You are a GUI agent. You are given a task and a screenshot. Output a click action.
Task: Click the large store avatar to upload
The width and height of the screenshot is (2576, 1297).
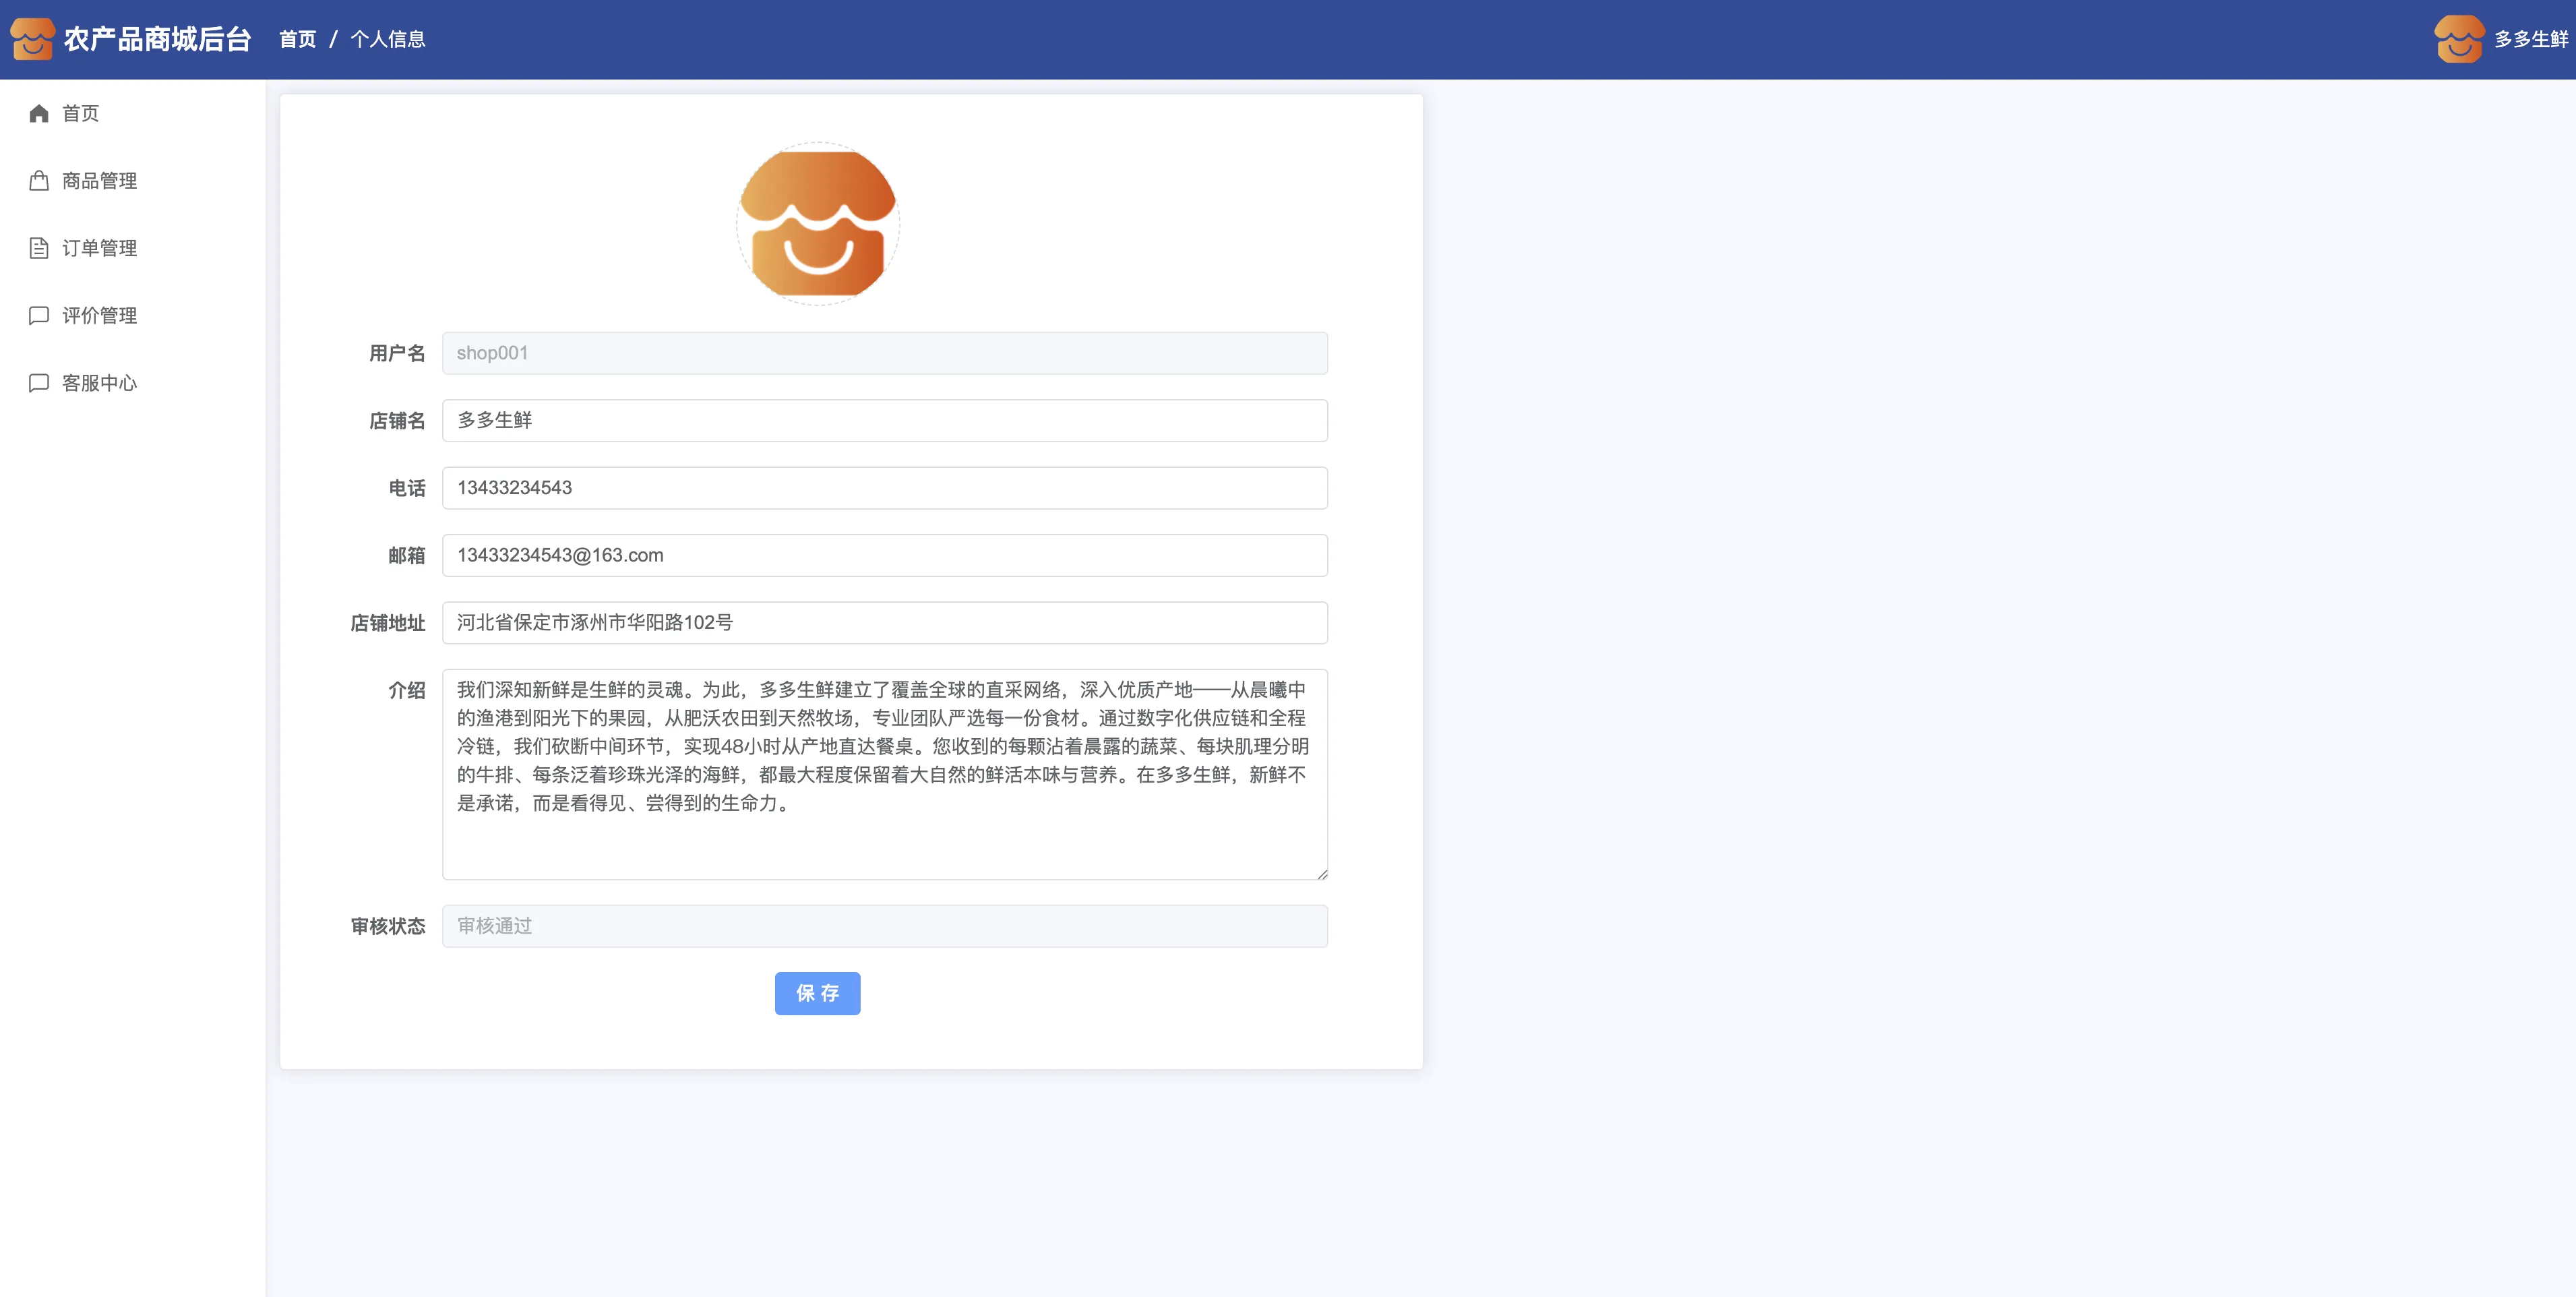(x=818, y=223)
